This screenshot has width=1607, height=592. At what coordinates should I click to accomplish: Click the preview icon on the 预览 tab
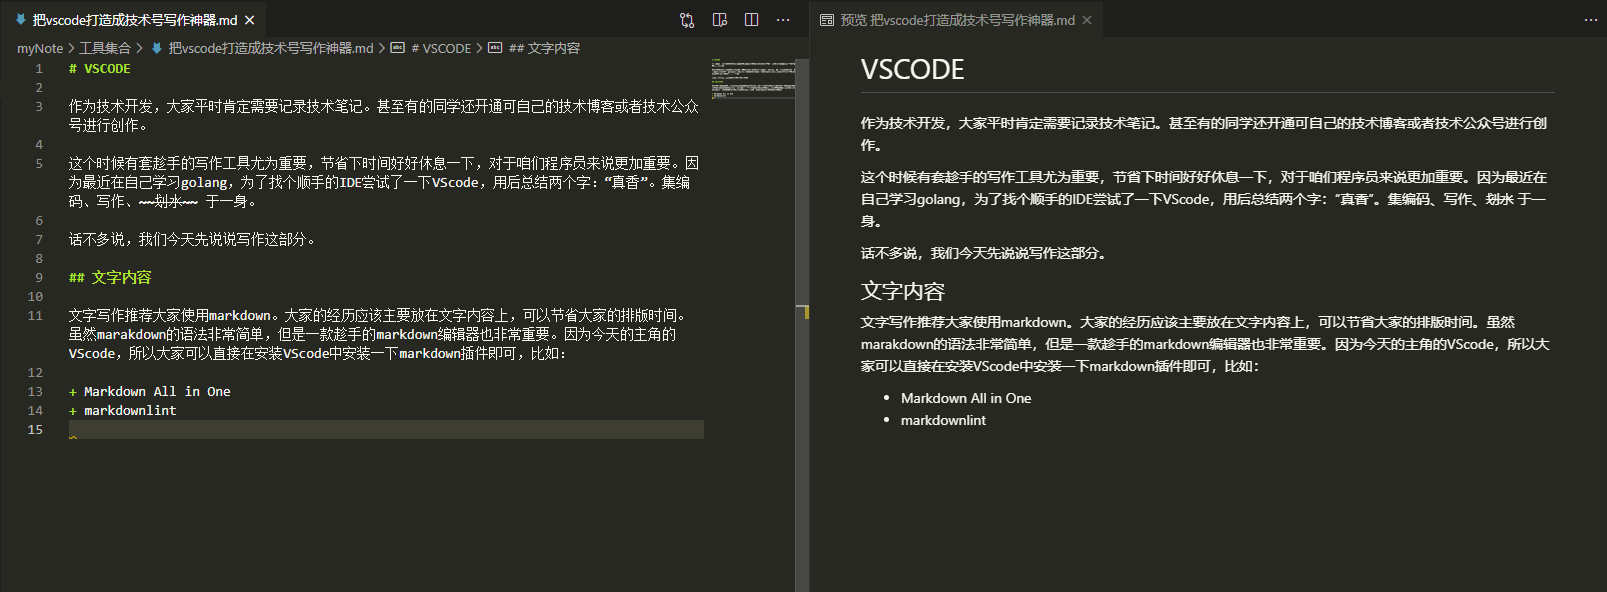pos(827,20)
